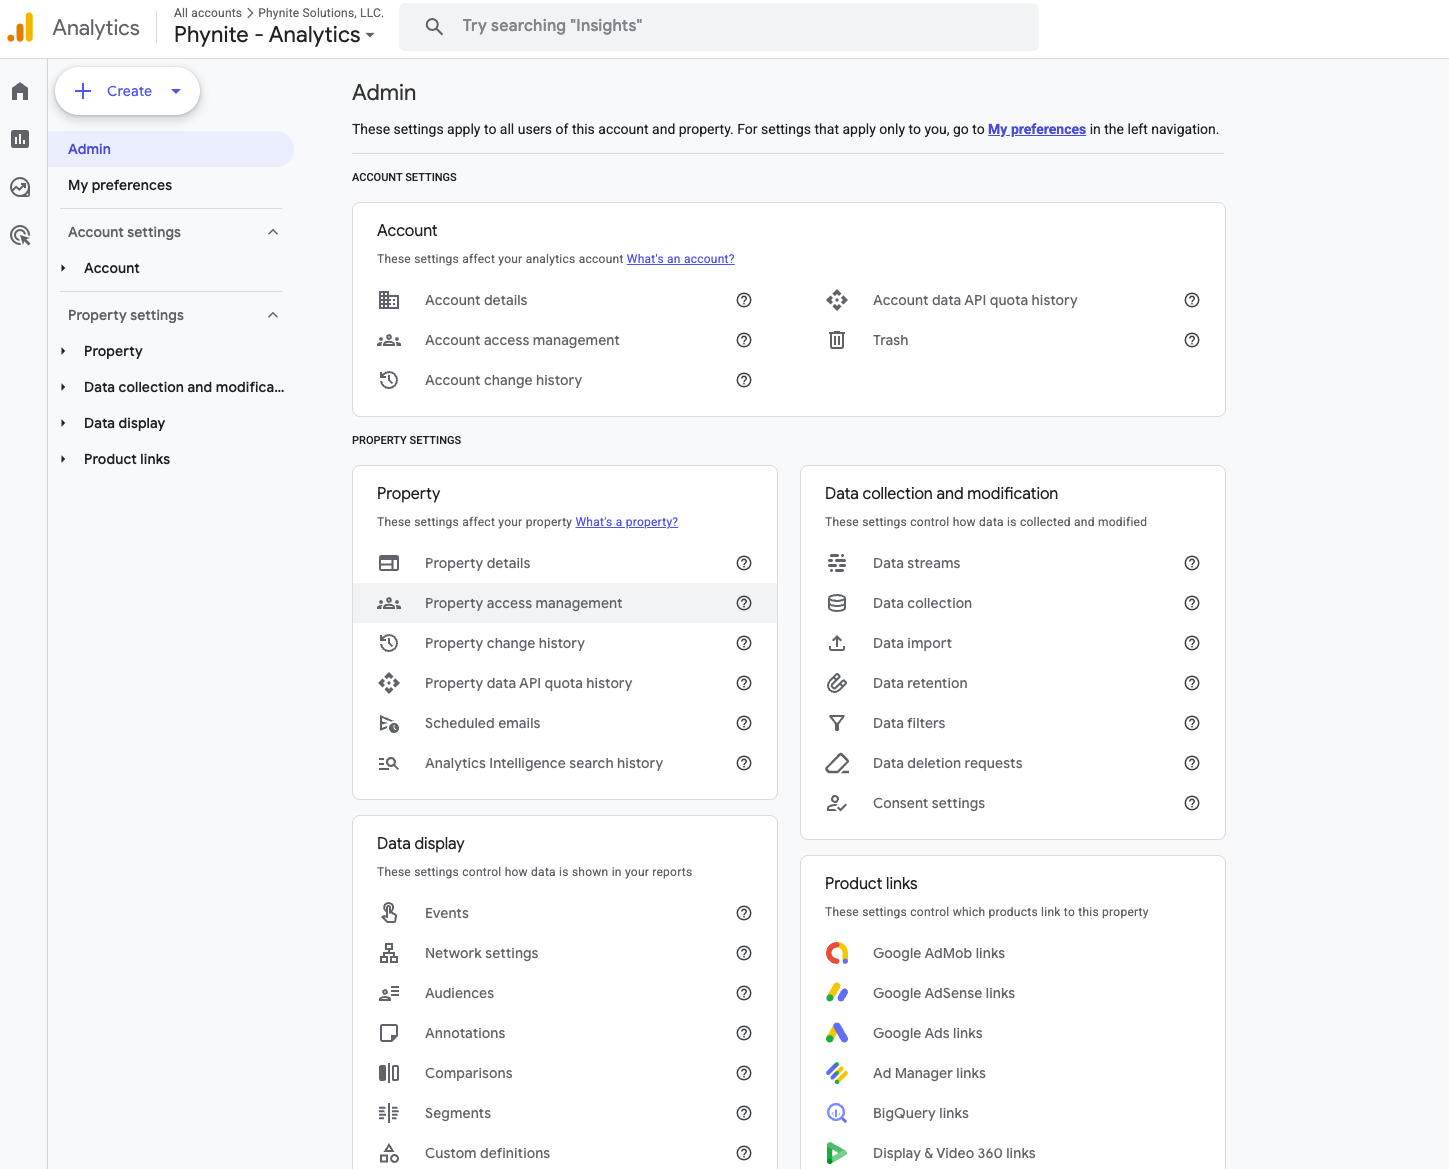
Task: Open help for Account details
Action: point(744,300)
